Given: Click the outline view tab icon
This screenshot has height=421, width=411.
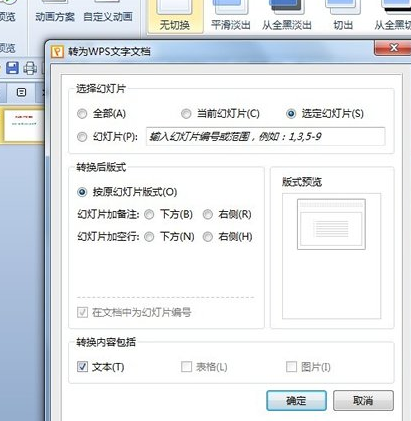Looking at the screenshot, I should [x=21, y=92].
